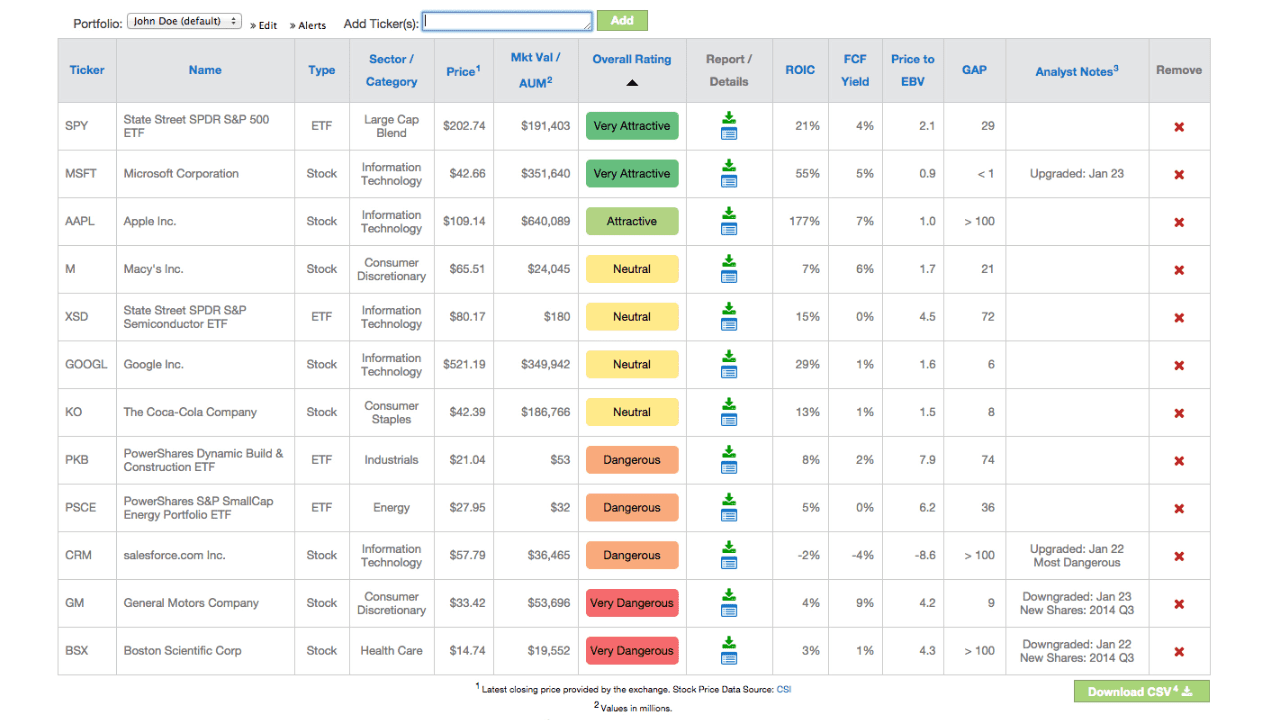
Task: Remove PKB from the portfolio
Action: (1179, 461)
